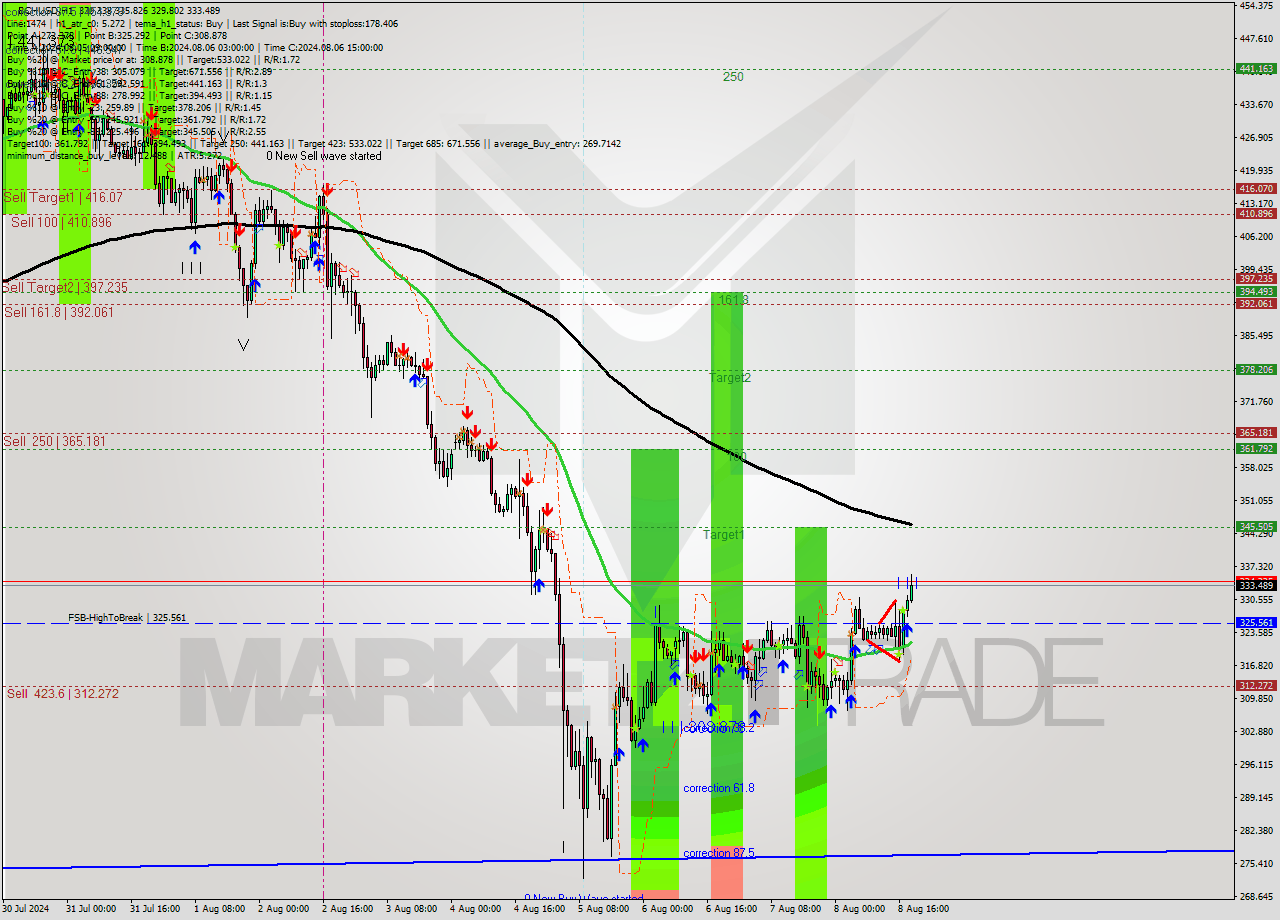Click the 'correction 61.8' label
Screen dimensions: 1280x920
point(719,788)
